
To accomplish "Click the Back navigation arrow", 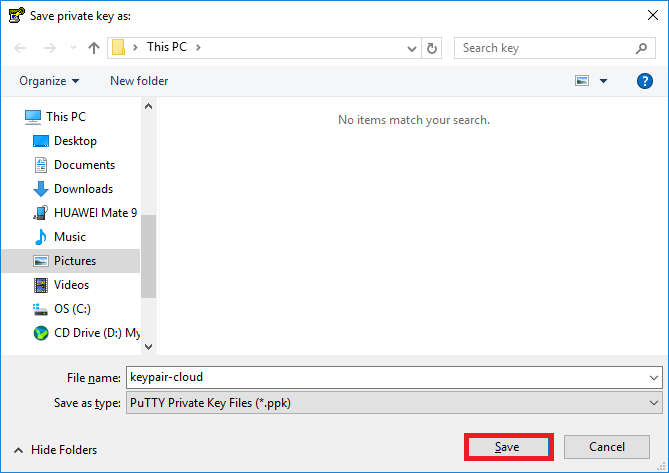I will click(x=20, y=48).
